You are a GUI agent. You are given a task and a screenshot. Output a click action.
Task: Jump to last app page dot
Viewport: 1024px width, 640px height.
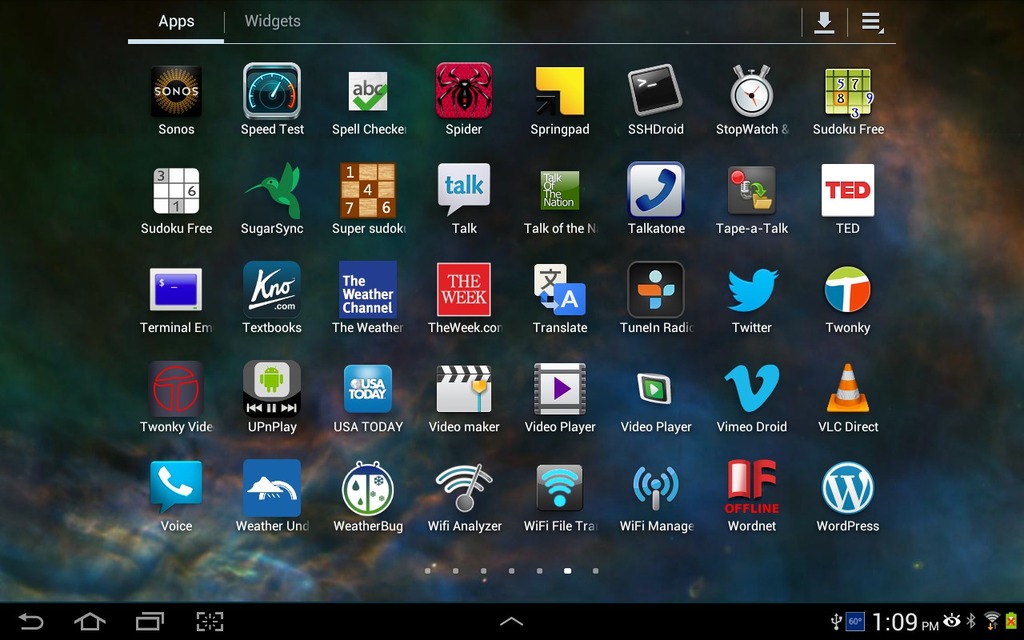596,571
